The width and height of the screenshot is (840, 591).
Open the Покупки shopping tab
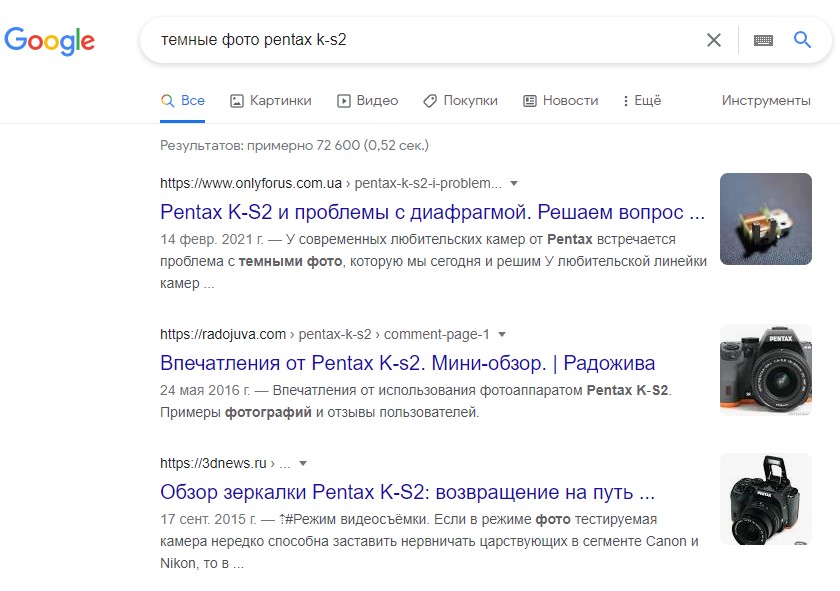tap(460, 100)
